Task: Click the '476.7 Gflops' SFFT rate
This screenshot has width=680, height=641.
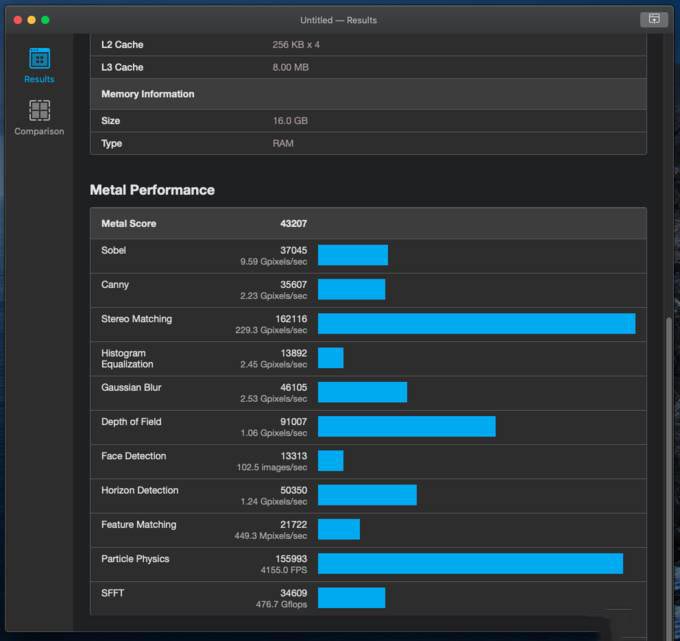Action: point(281,604)
